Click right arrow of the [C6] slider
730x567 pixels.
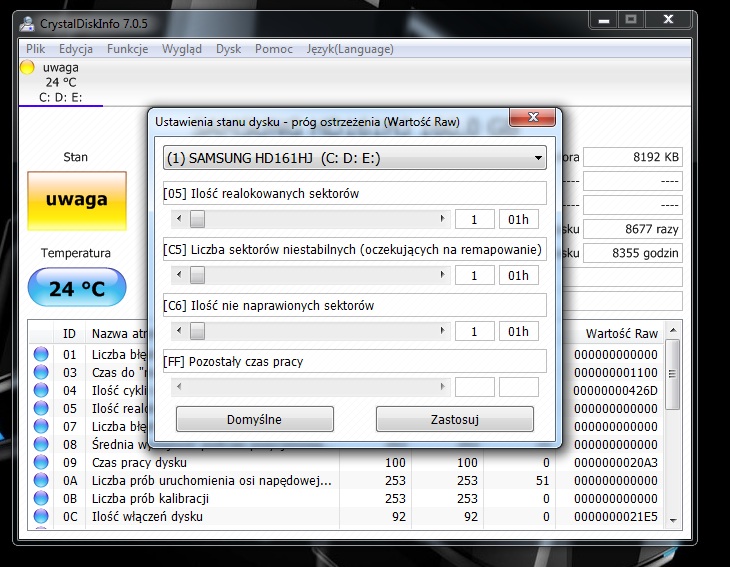pyautogui.click(x=442, y=331)
